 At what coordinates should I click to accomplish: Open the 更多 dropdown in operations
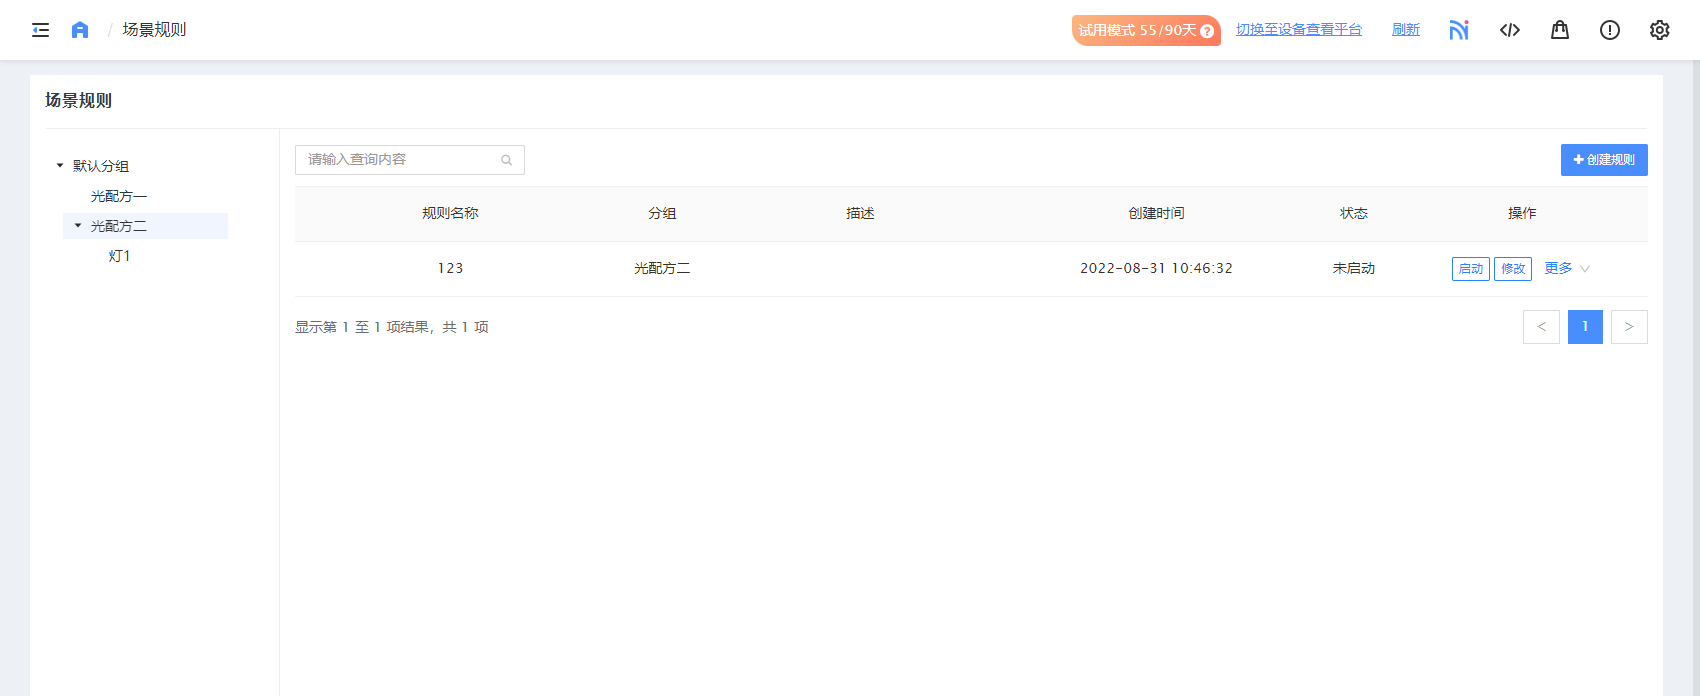[x=1566, y=268]
